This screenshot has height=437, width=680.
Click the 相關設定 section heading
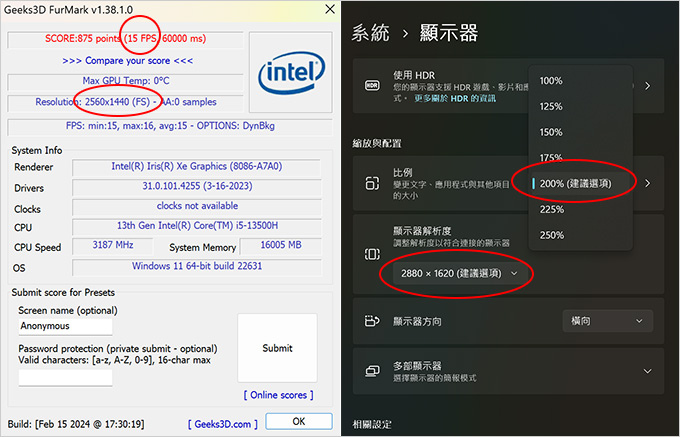coord(372,424)
